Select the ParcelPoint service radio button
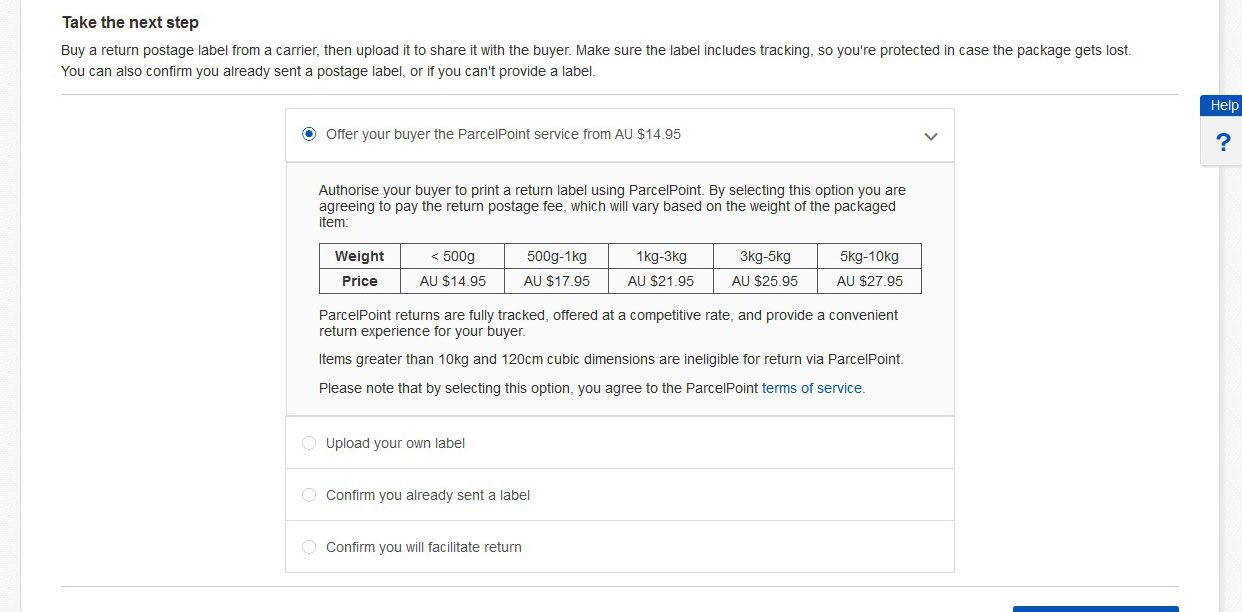 click(309, 134)
